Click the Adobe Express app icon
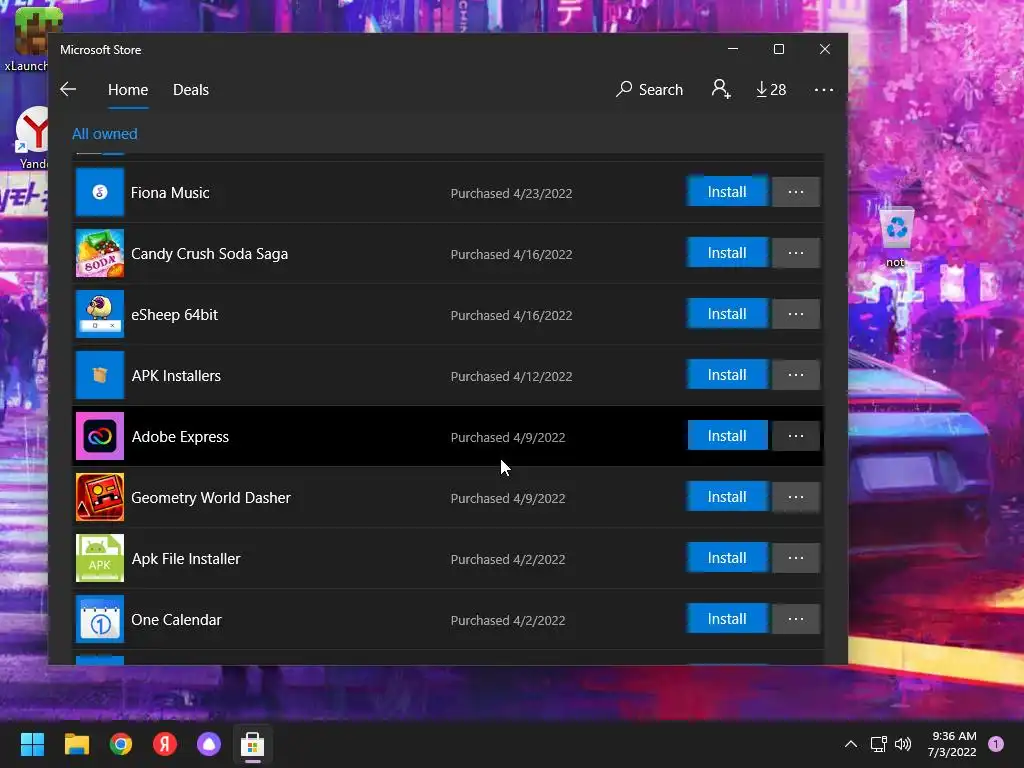Viewport: 1024px width, 768px height. [100, 436]
